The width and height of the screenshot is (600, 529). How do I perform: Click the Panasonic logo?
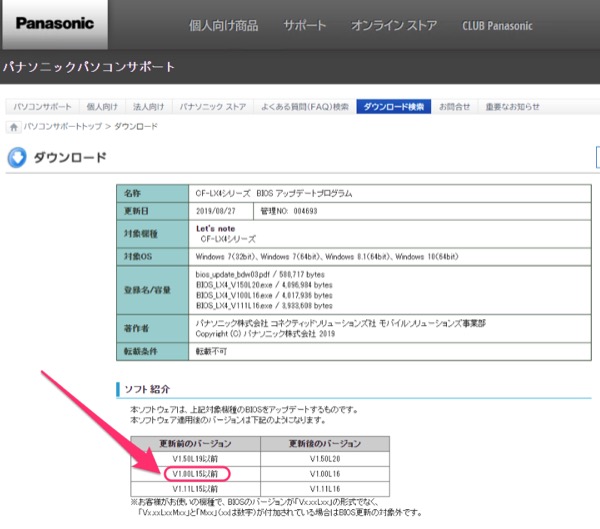[55, 24]
